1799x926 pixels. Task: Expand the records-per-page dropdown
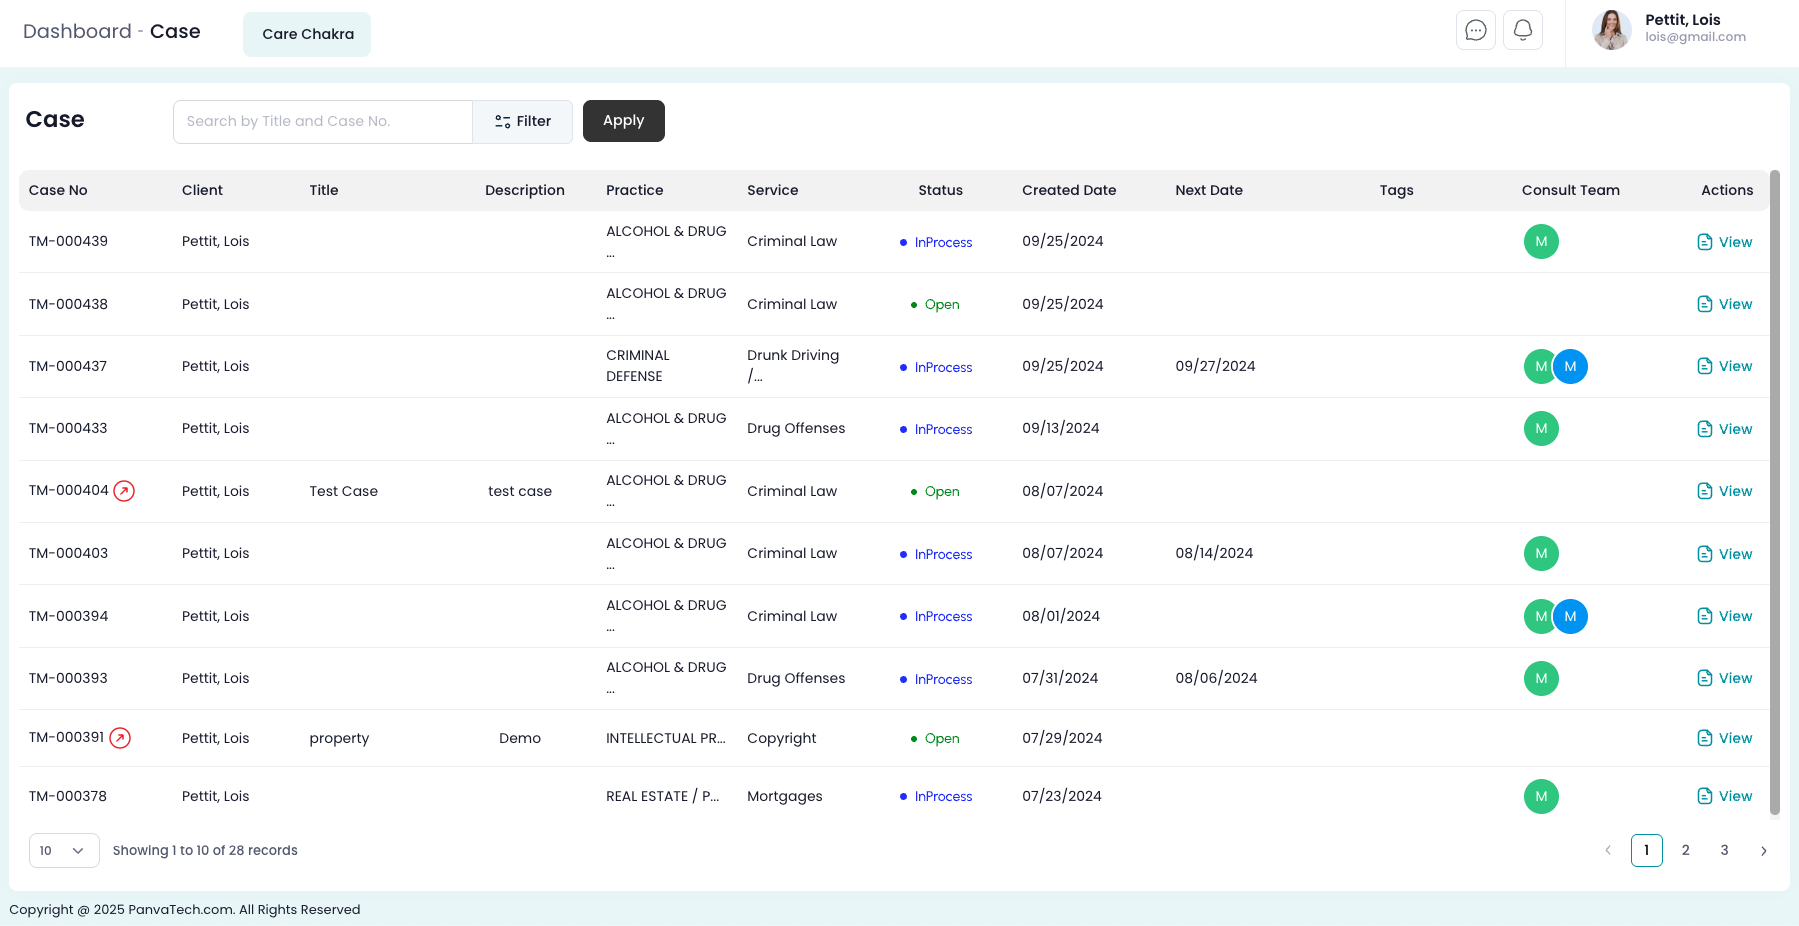click(64, 850)
